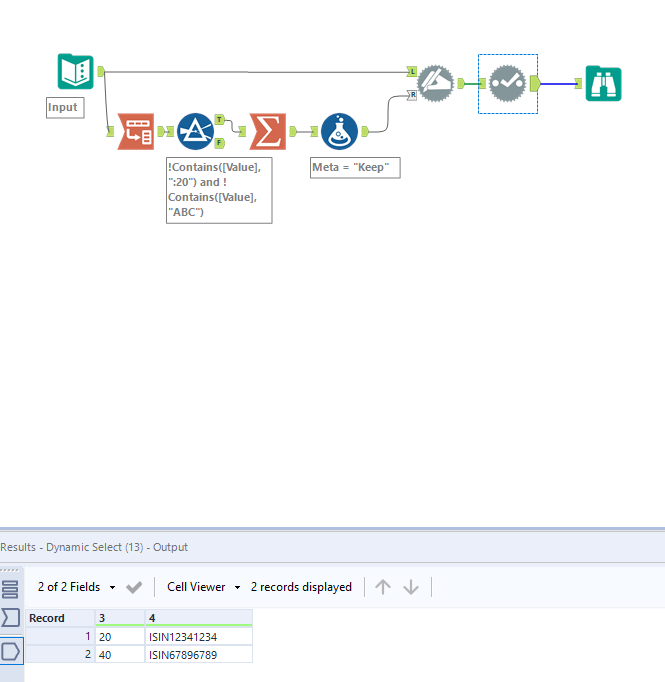
Task: Click the Filter tool's T output anchor
Action: [x=220, y=119]
